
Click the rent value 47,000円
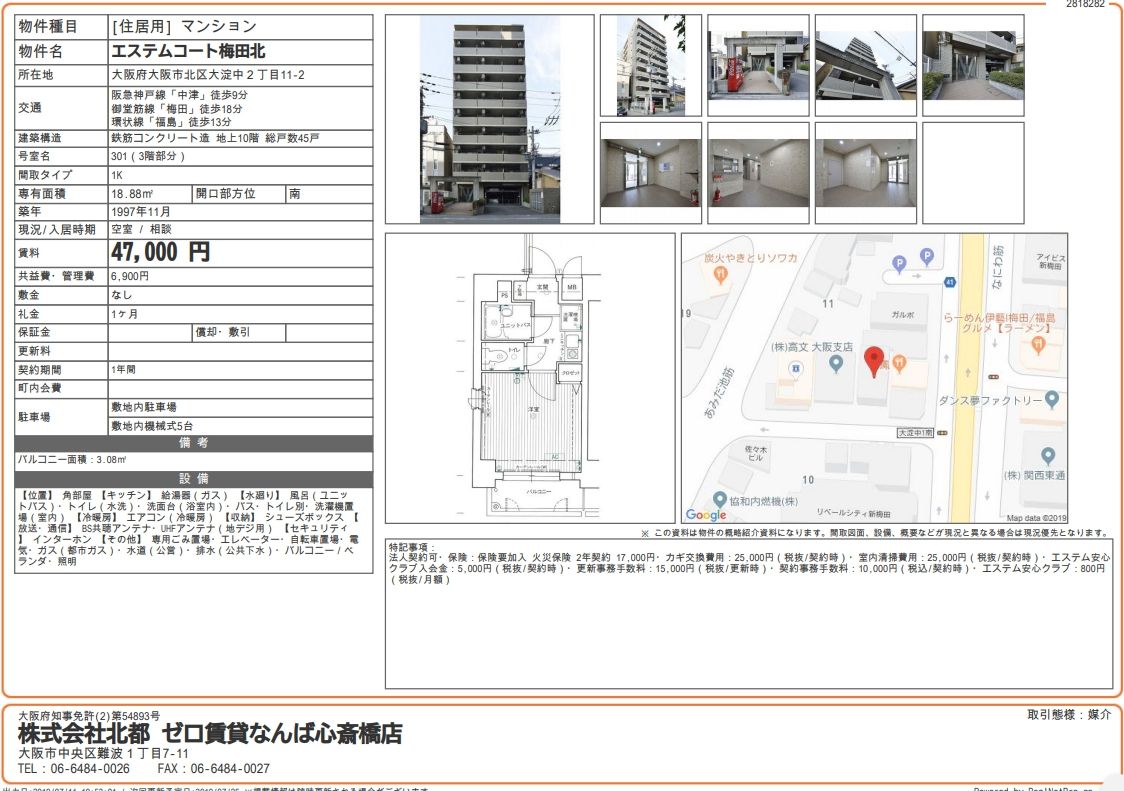[161, 252]
